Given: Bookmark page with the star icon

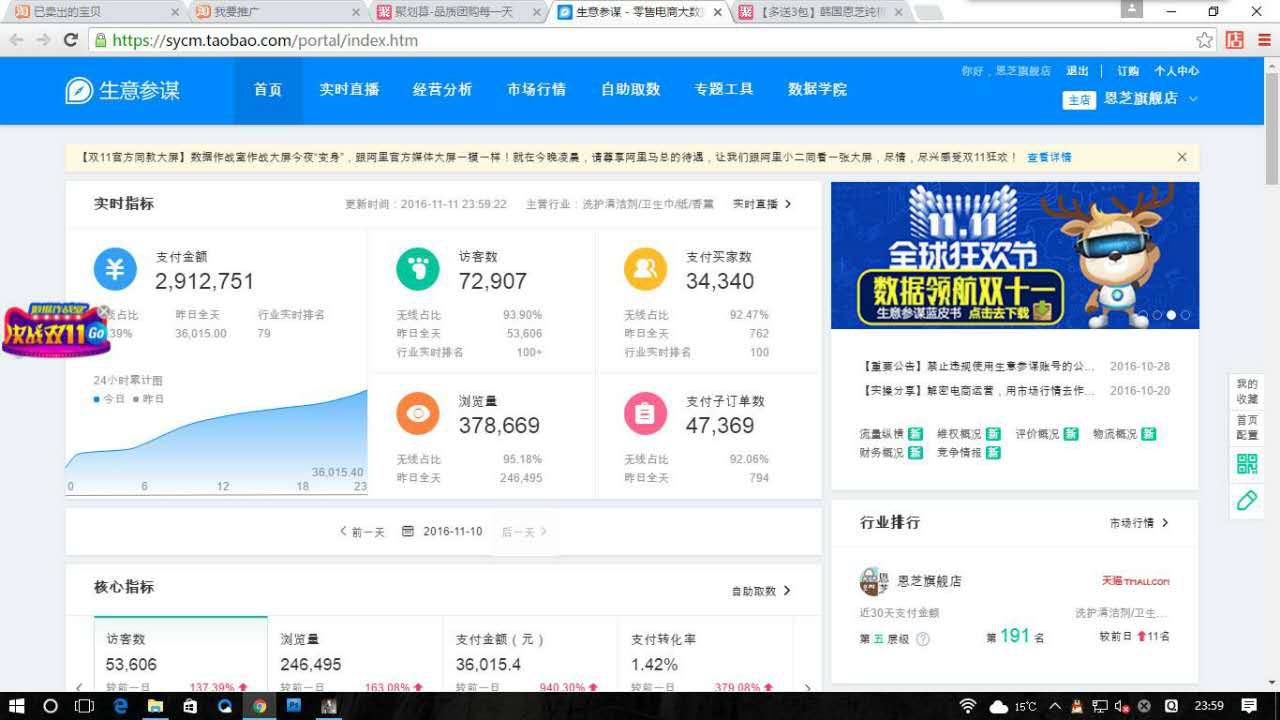Looking at the screenshot, I should click(x=1205, y=40).
